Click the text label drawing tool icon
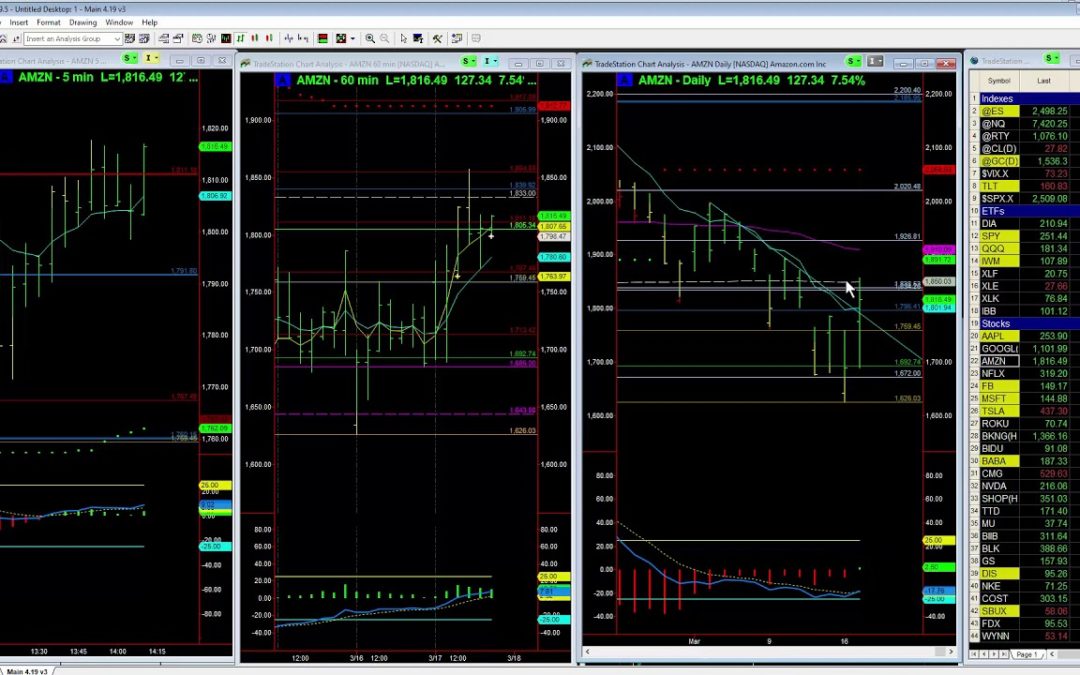The height and width of the screenshot is (675, 1080). tap(417, 38)
